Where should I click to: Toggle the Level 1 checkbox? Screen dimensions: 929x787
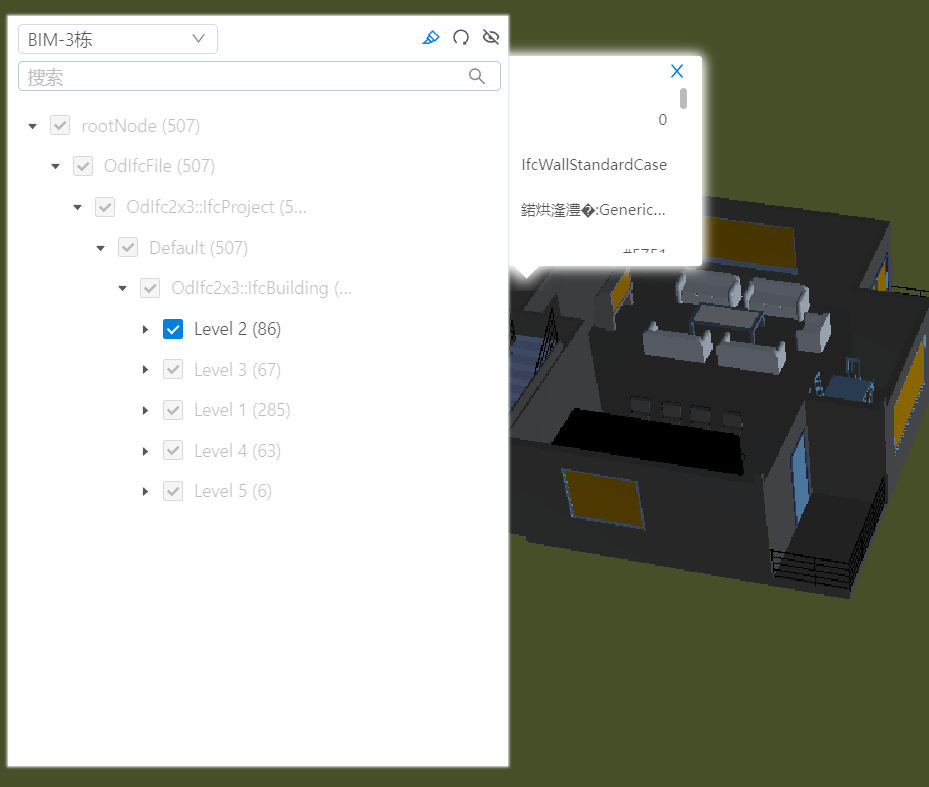pyautogui.click(x=173, y=410)
